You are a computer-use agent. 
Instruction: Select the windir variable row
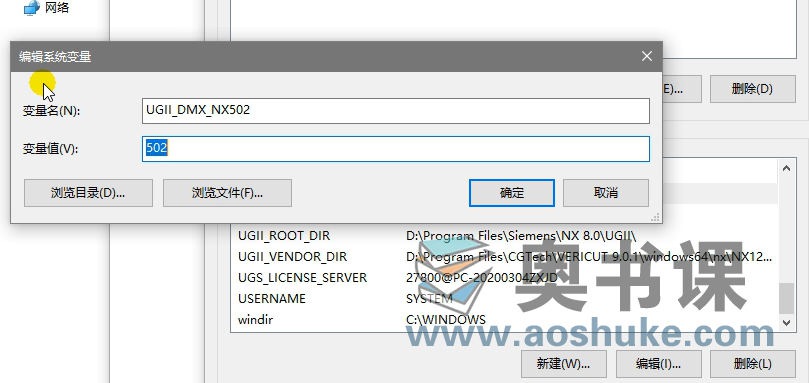click(504, 320)
